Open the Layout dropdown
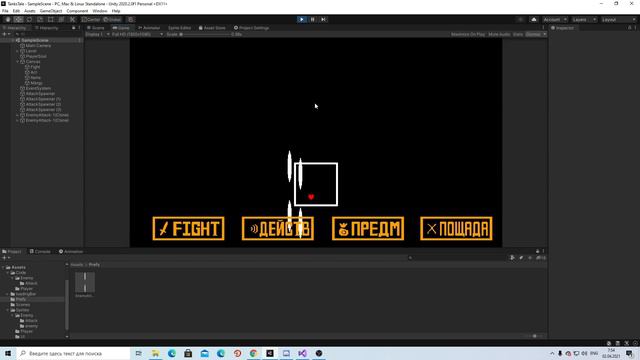 619,20
